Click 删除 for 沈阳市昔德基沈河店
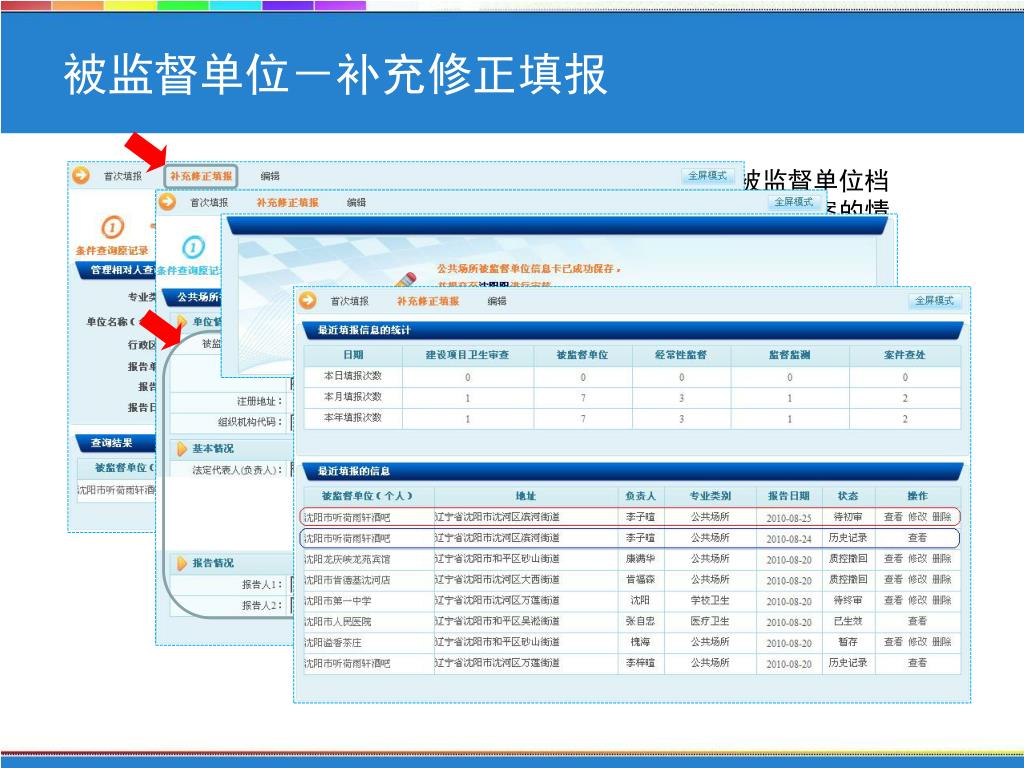The image size is (1024, 768). tap(942, 579)
